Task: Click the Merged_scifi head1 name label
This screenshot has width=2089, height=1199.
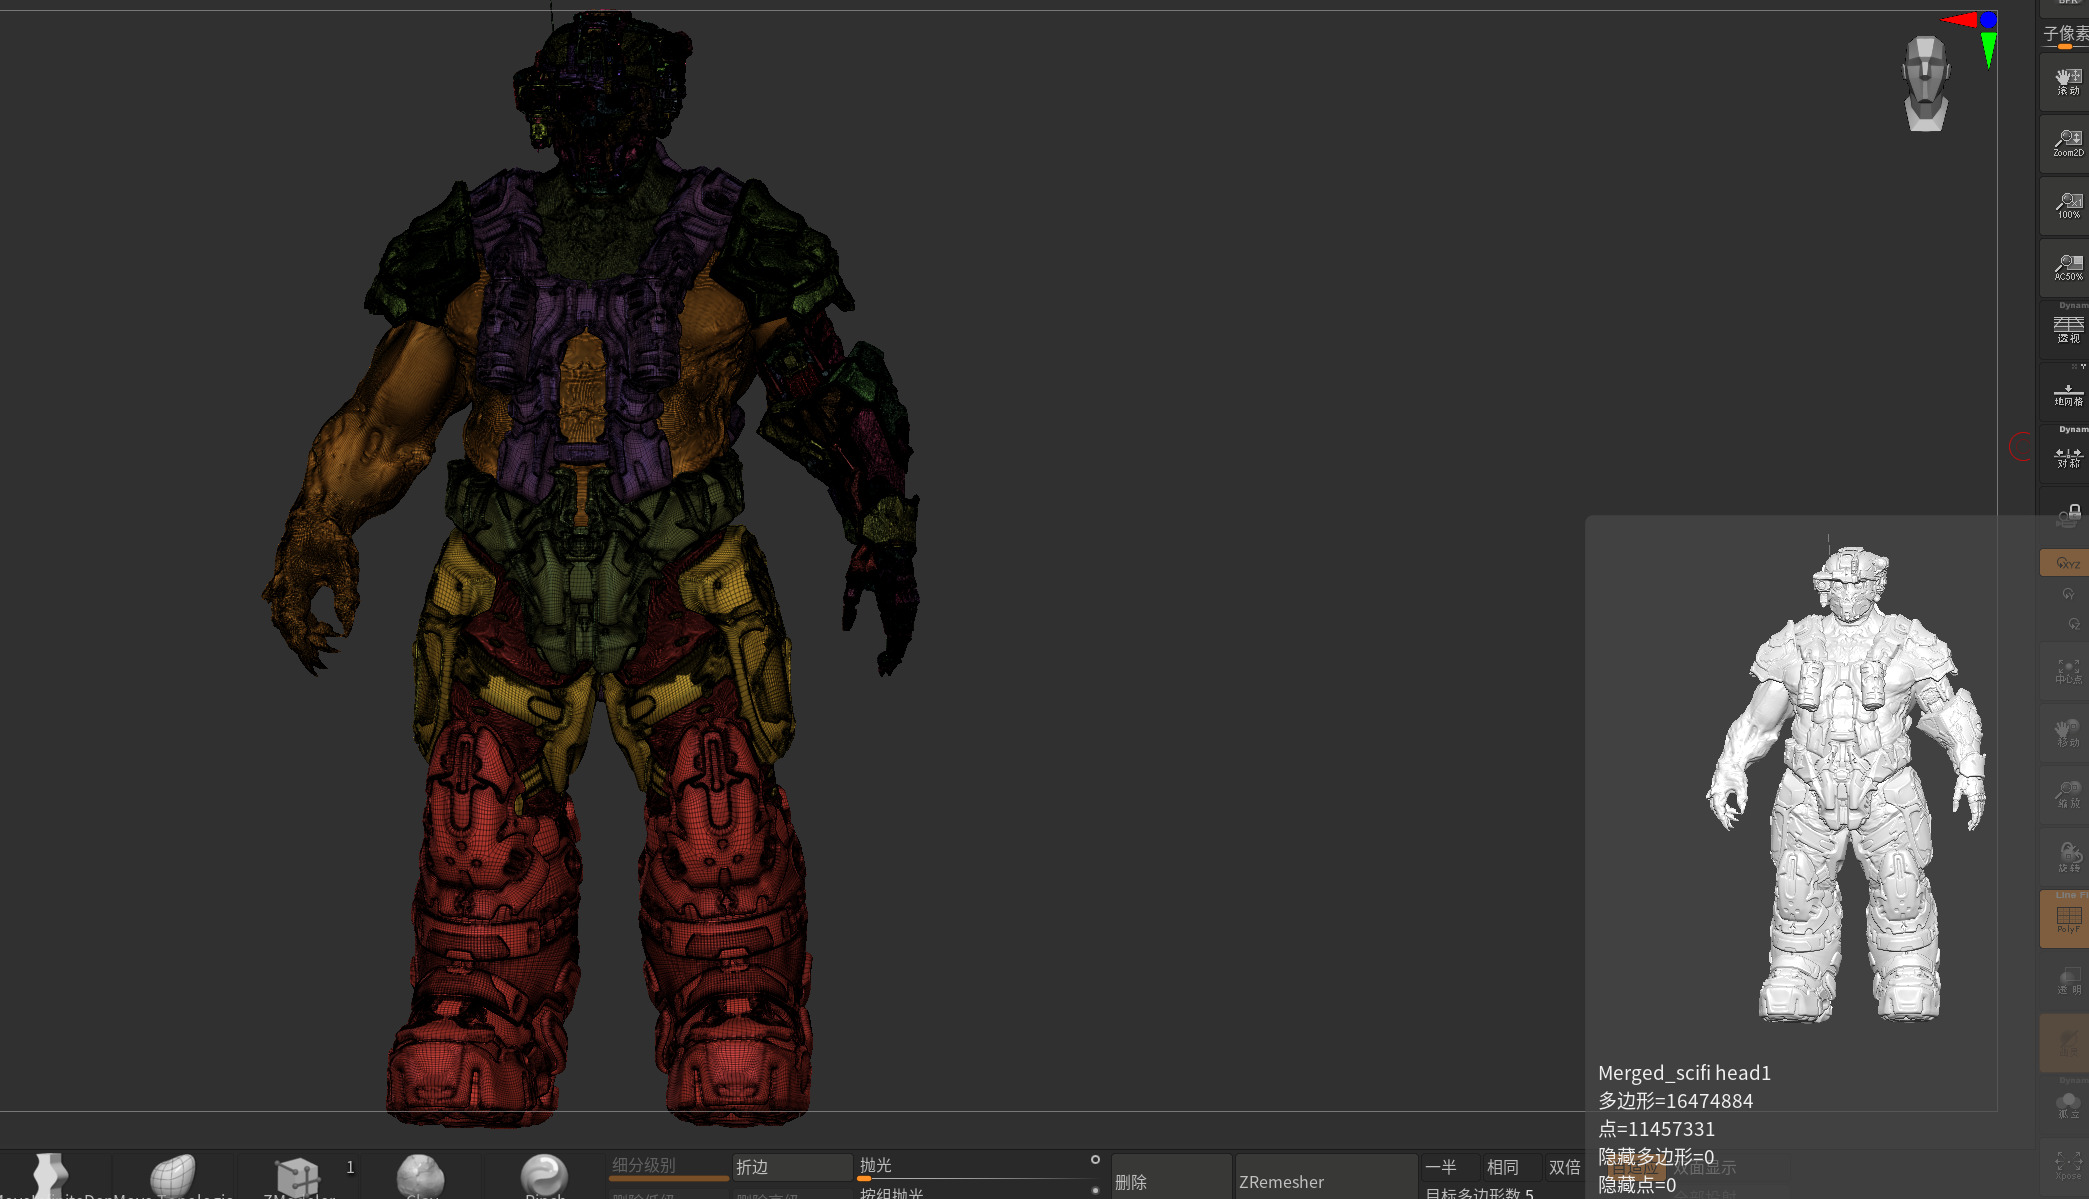Action: point(1684,1073)
